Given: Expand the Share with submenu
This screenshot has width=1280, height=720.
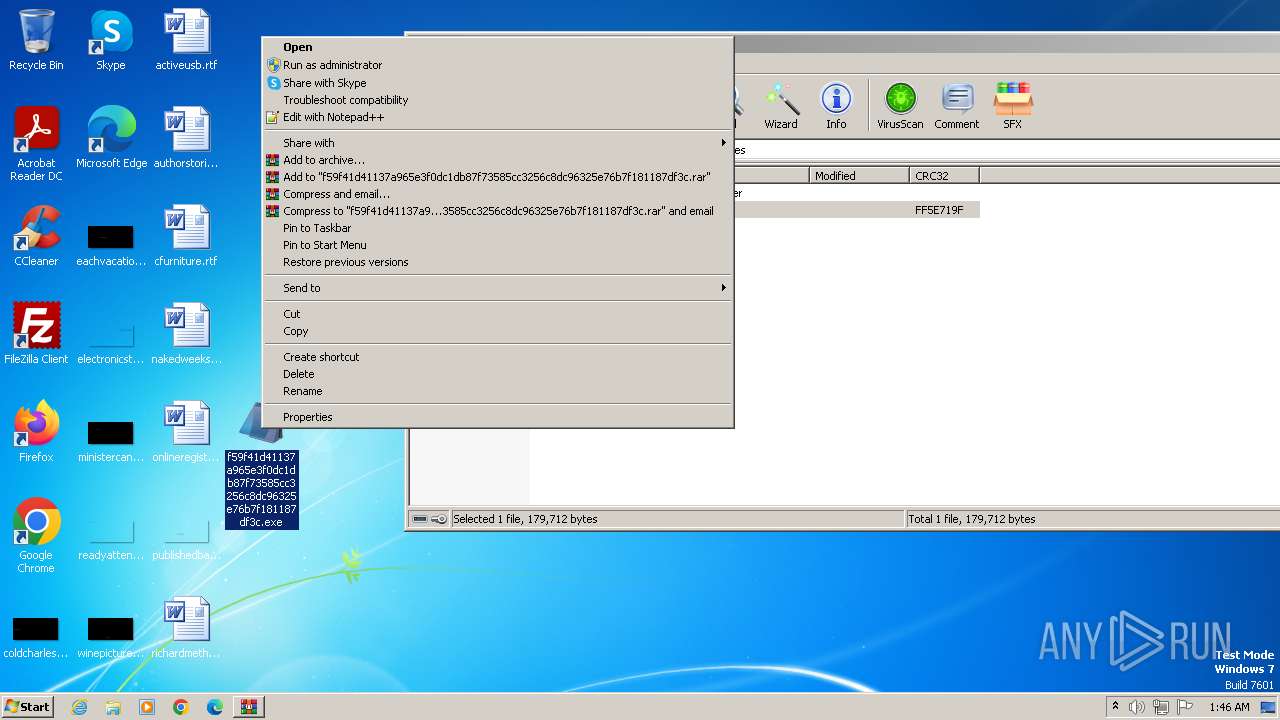Looking at the screenshot, I should click(497, 143).
